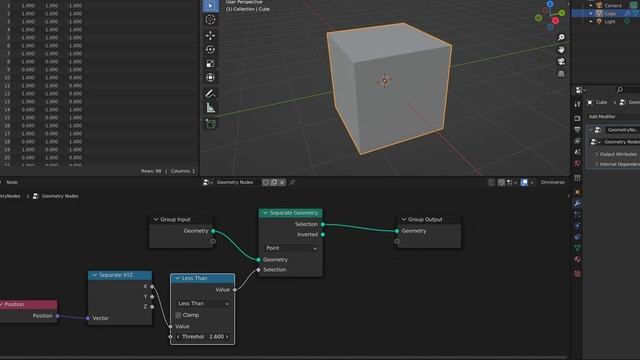
Task: Pin the Geometry Nodes node tree
Action: [x=292, y=182]
